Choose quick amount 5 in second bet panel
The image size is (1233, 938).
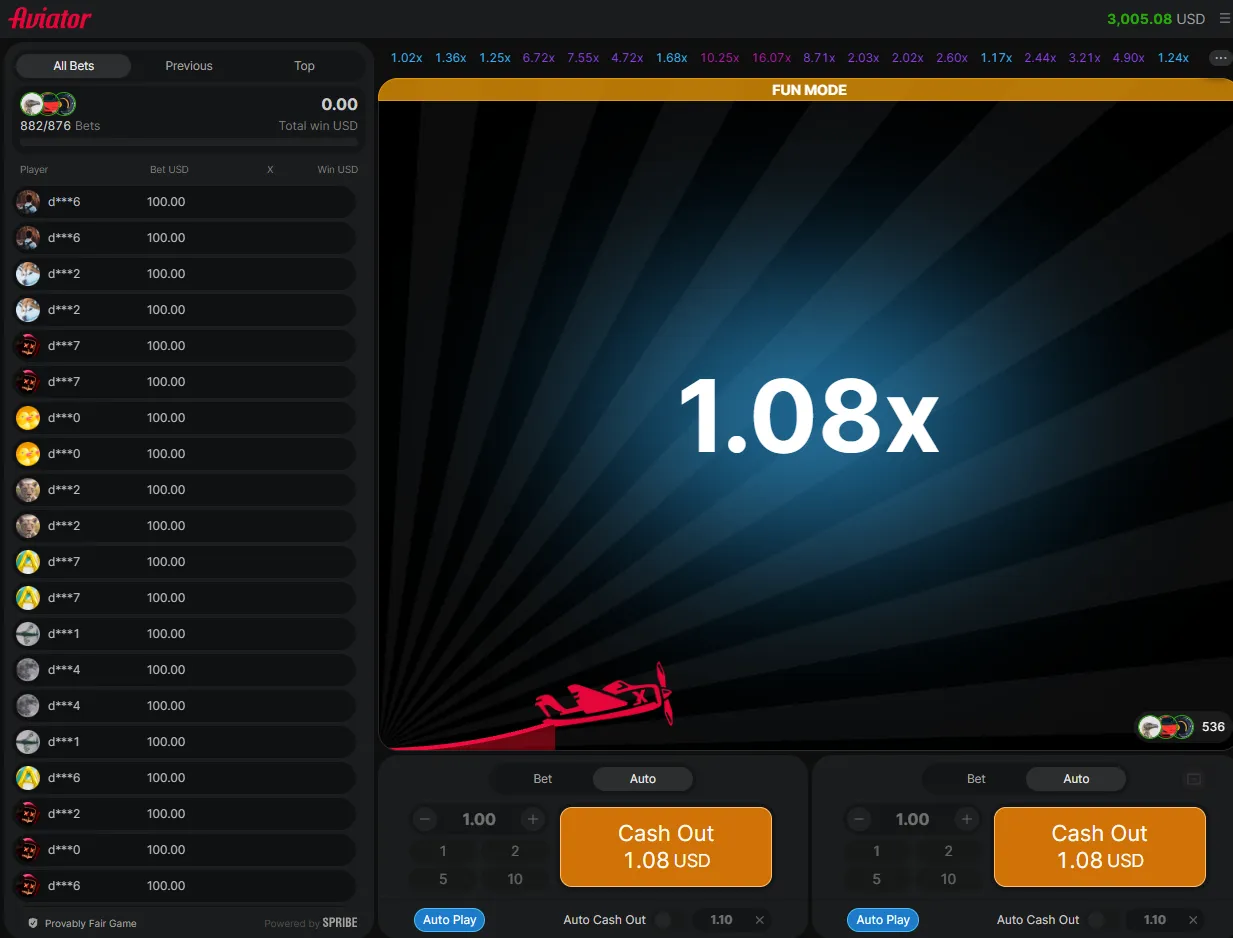tap(876, 879)
